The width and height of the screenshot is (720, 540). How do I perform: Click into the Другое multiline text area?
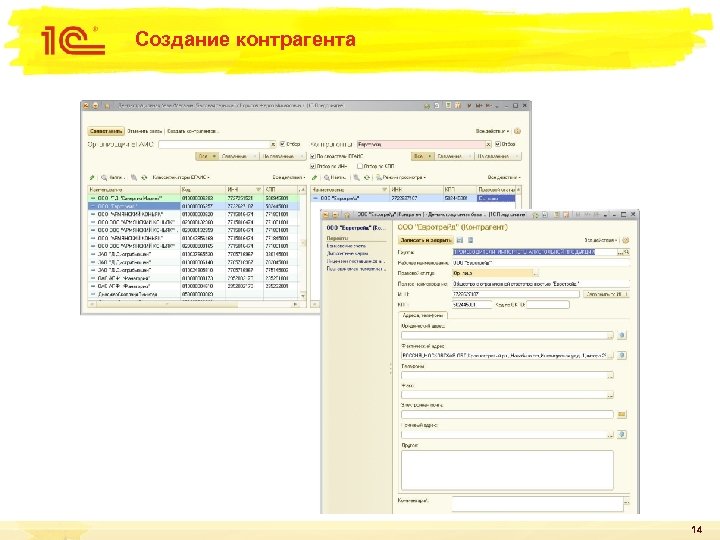(507, 470)
